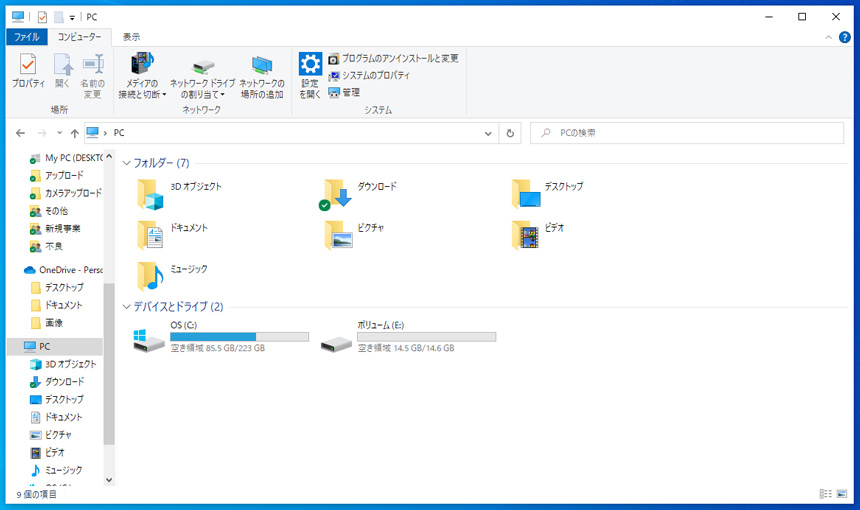
Task: Click navigation pane scroll down arrow
Action: click(109, 480)
